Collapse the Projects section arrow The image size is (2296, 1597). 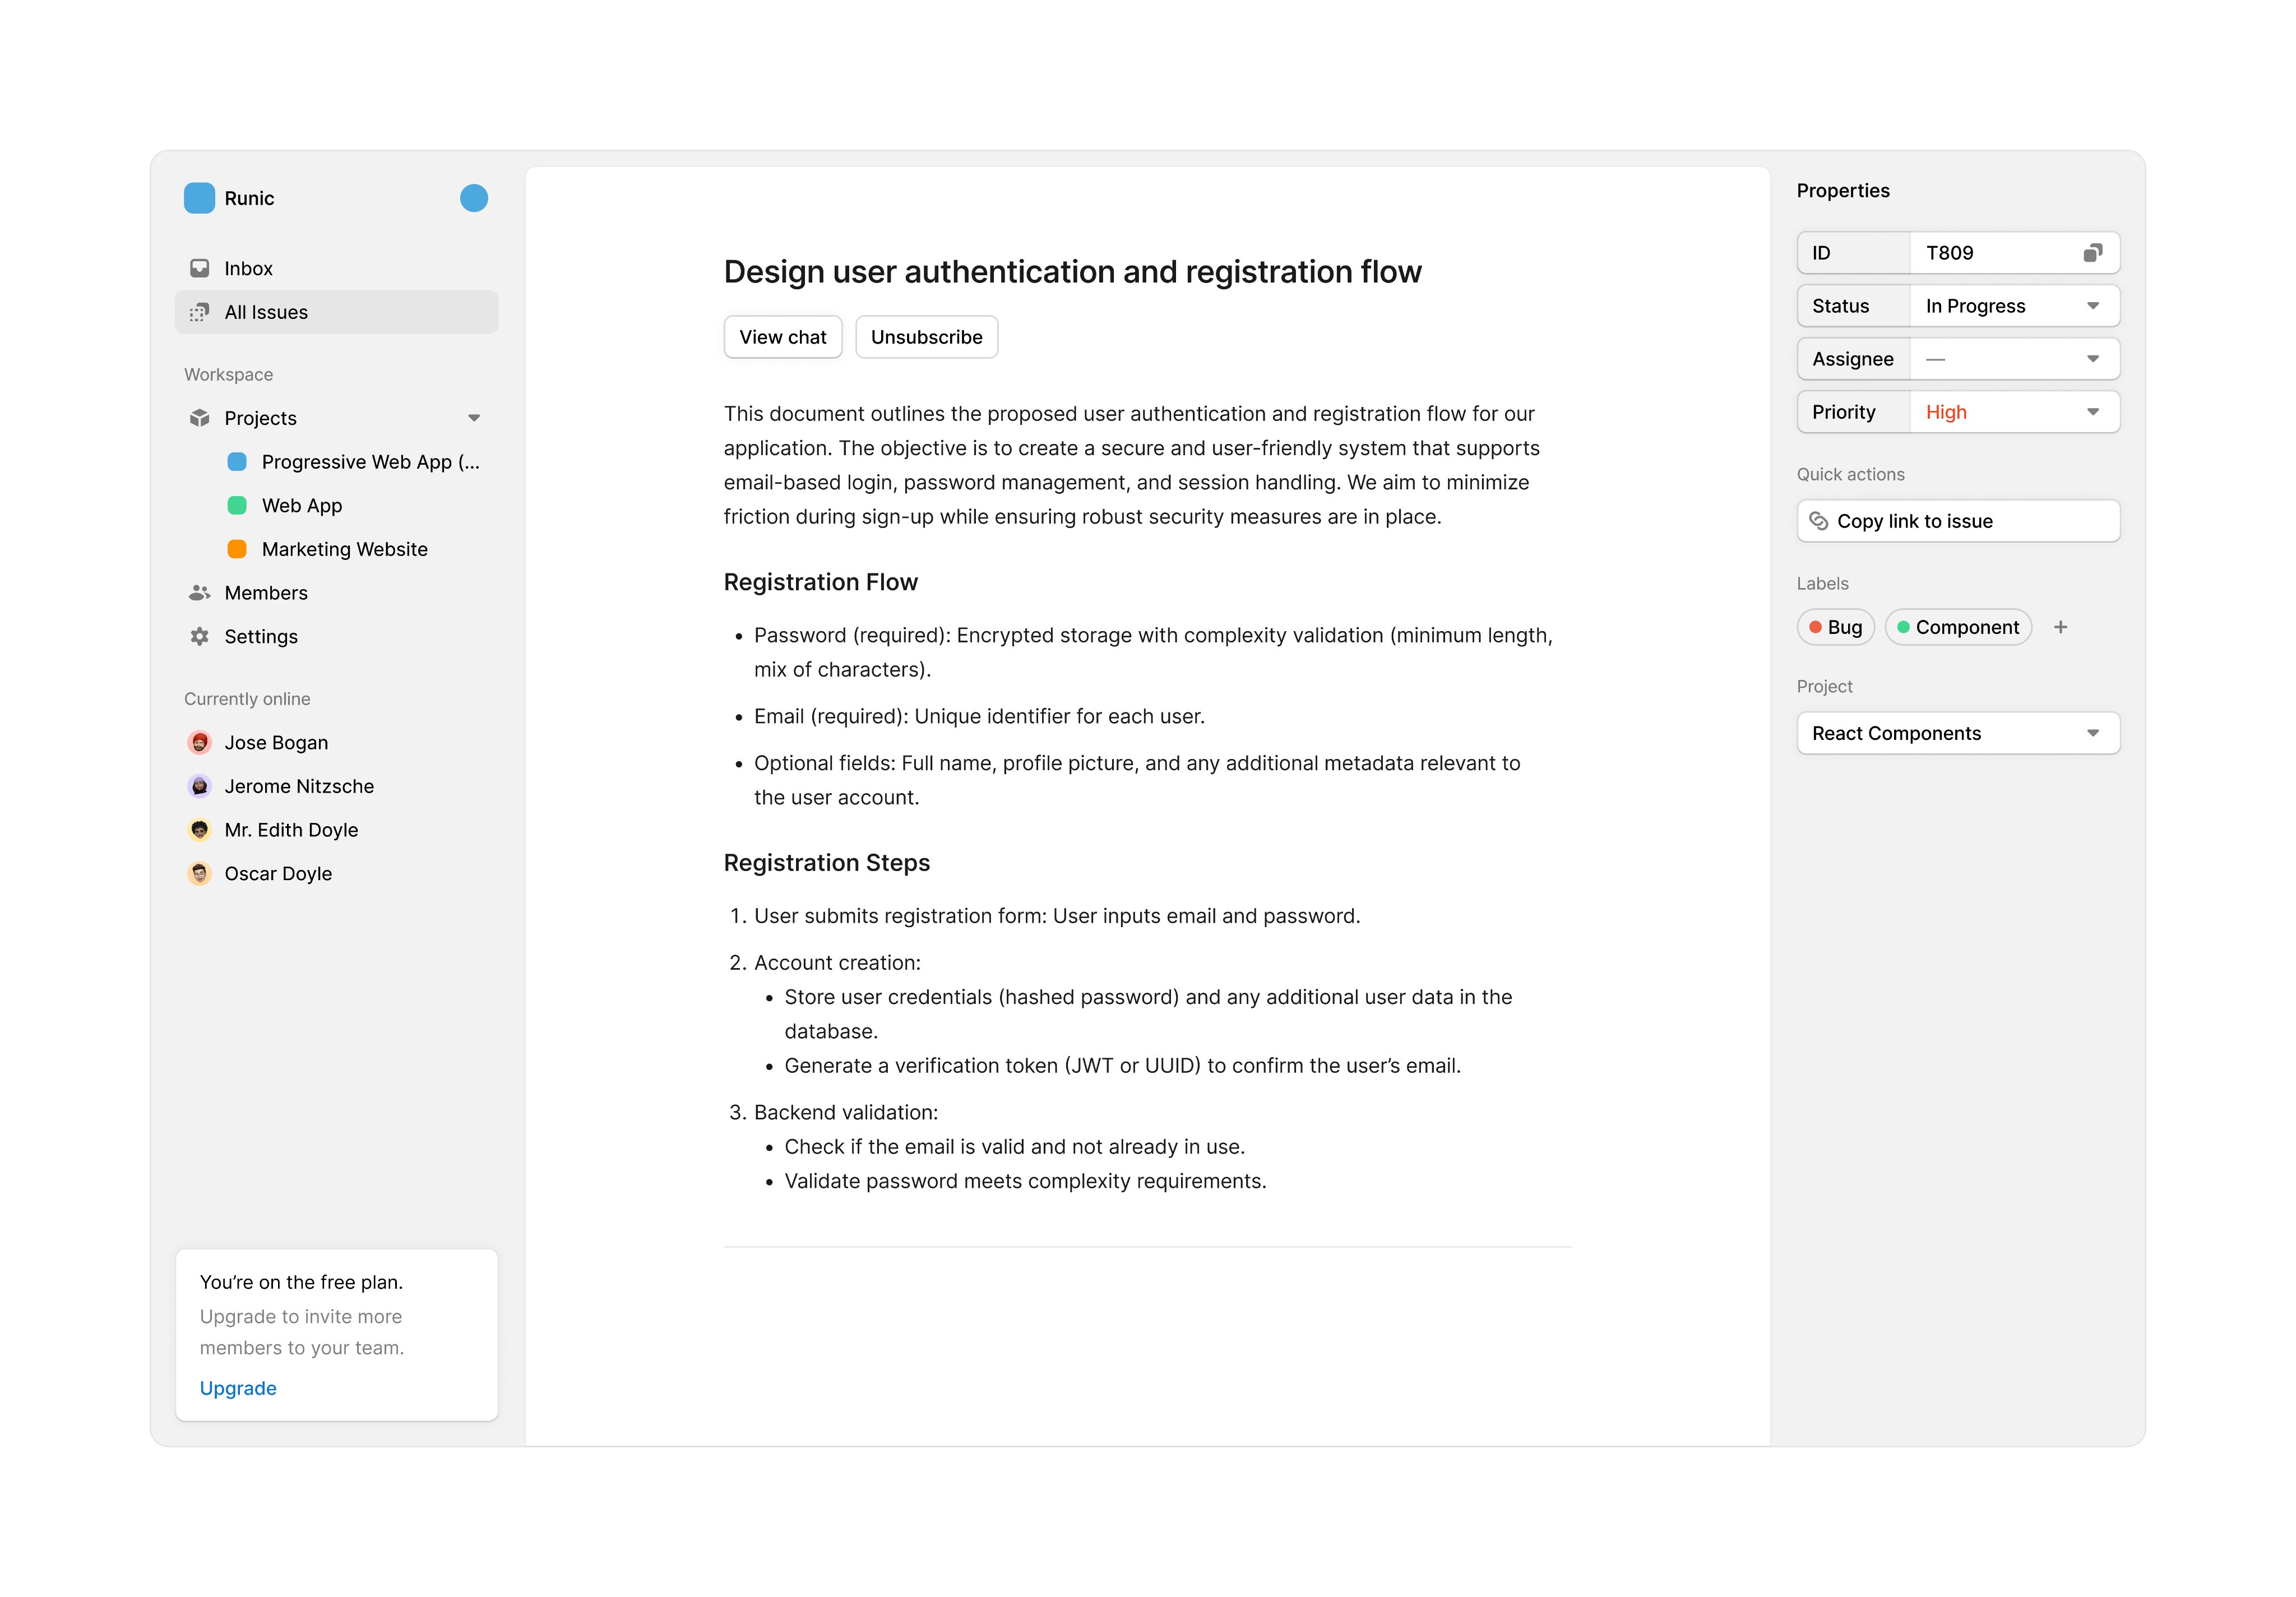pos(474,418)
